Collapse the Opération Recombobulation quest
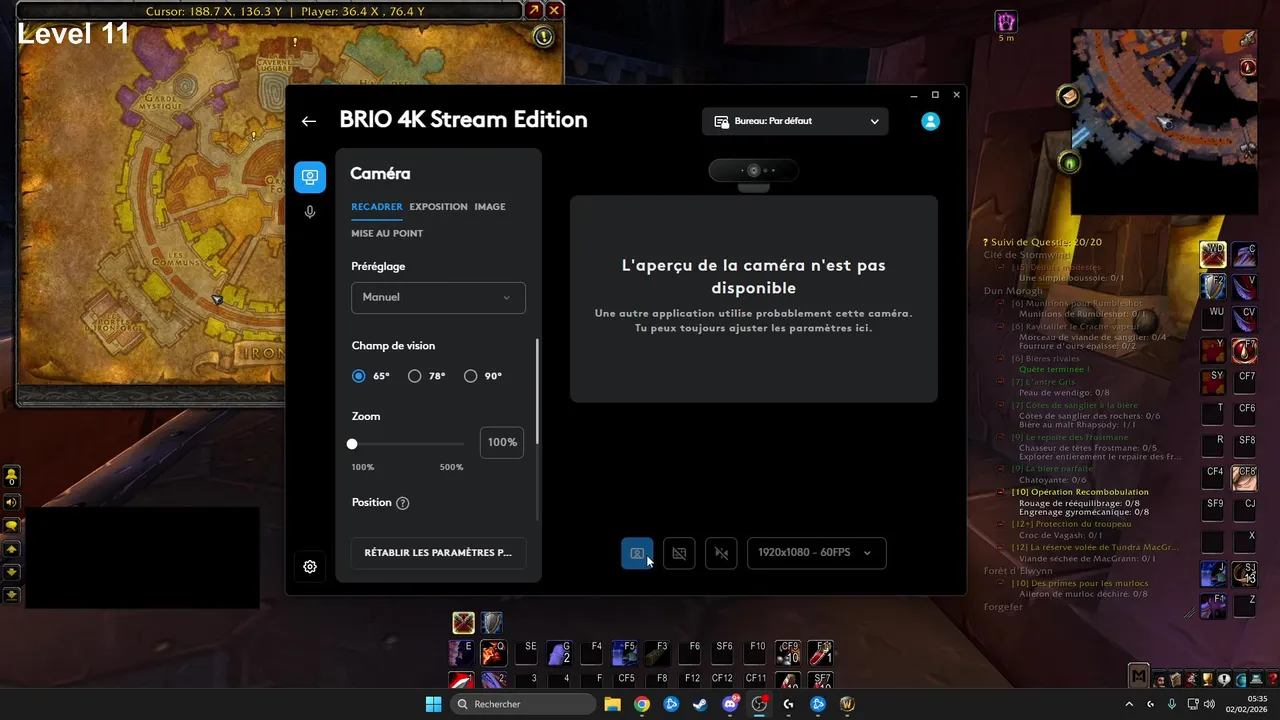The height and width of the screenshot is (720, 1280). (x=1002, y=492)
